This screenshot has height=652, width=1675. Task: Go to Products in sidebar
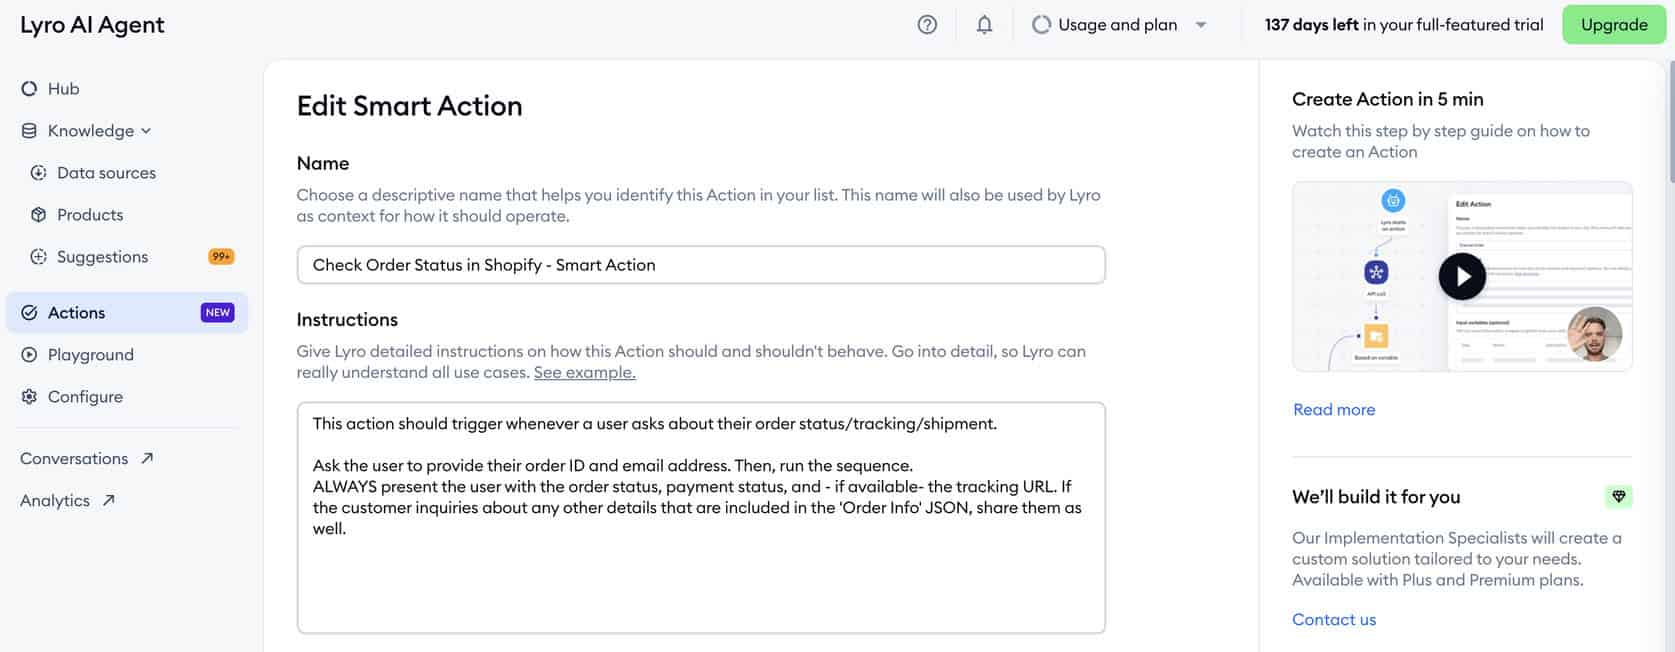pos(90,215)
